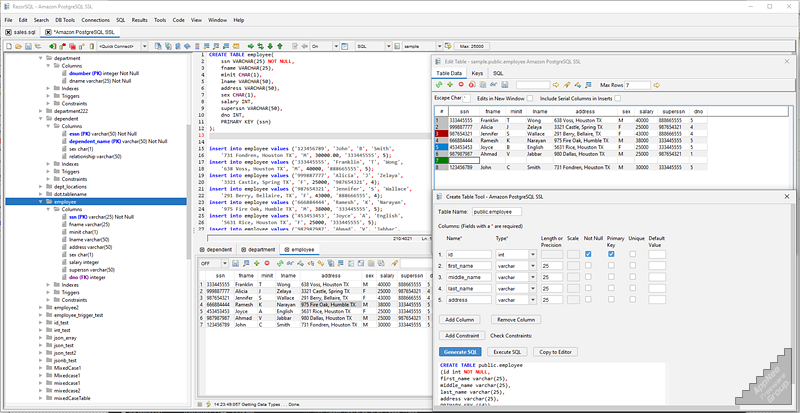Screen dimensions: 800x413
Task: Expand the employee2 tree node
Action: click(x=42, y=308)
